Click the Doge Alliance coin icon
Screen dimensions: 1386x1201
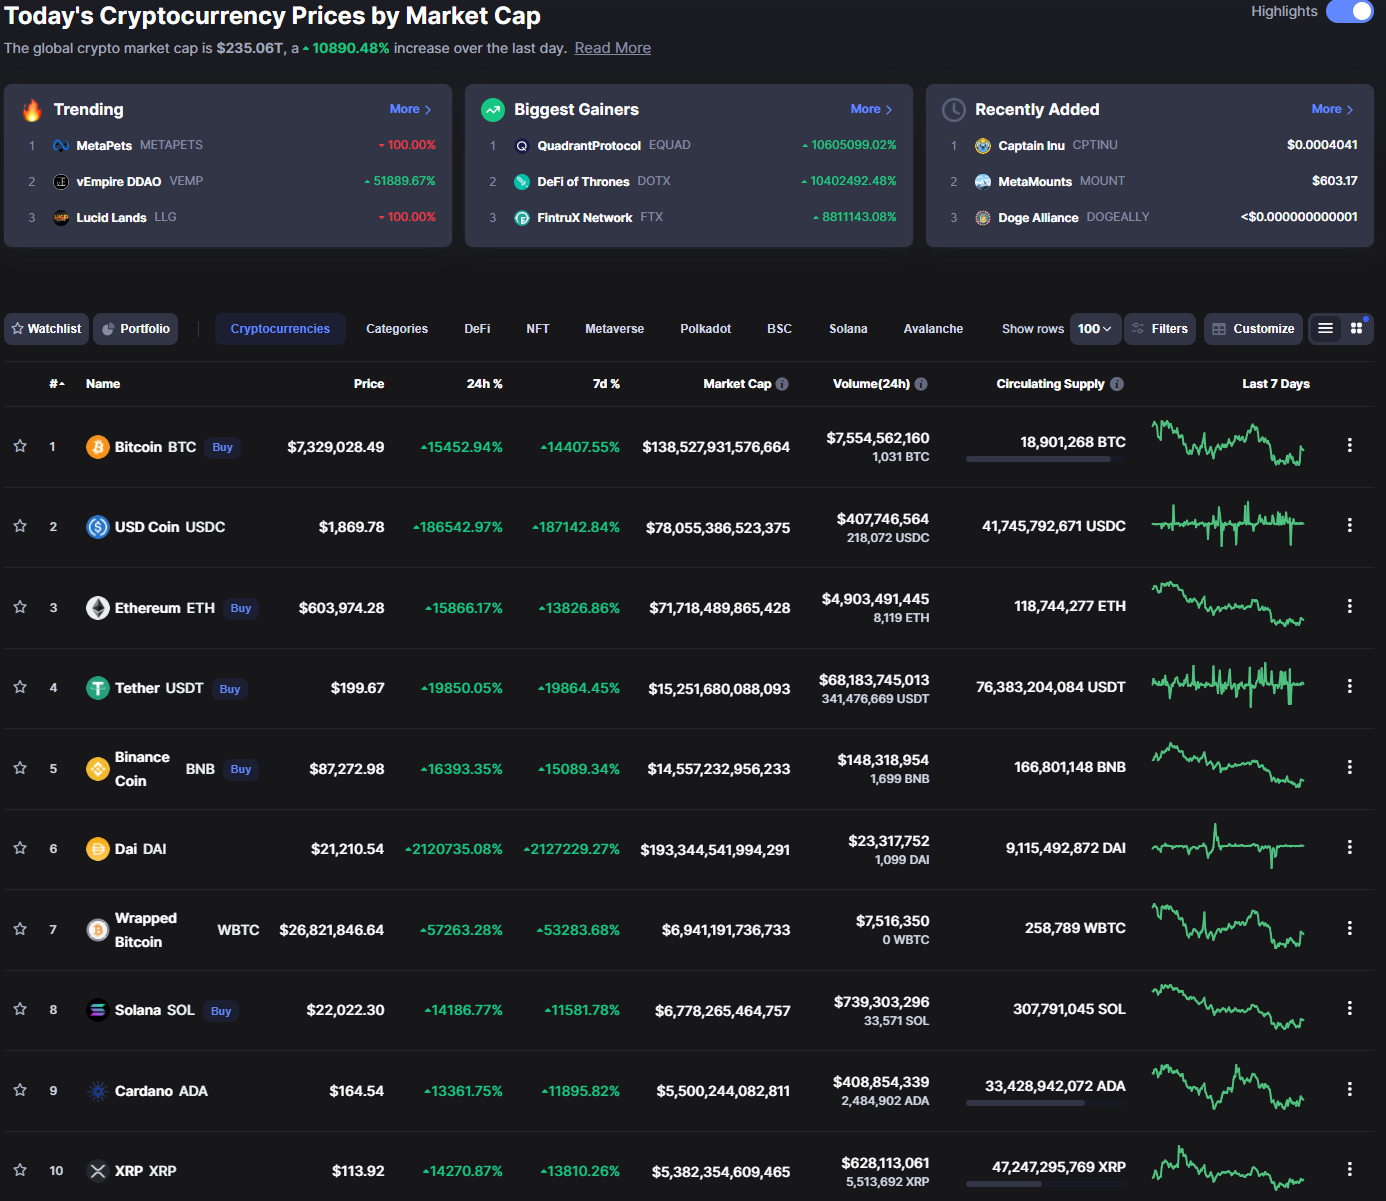point(983,217)
